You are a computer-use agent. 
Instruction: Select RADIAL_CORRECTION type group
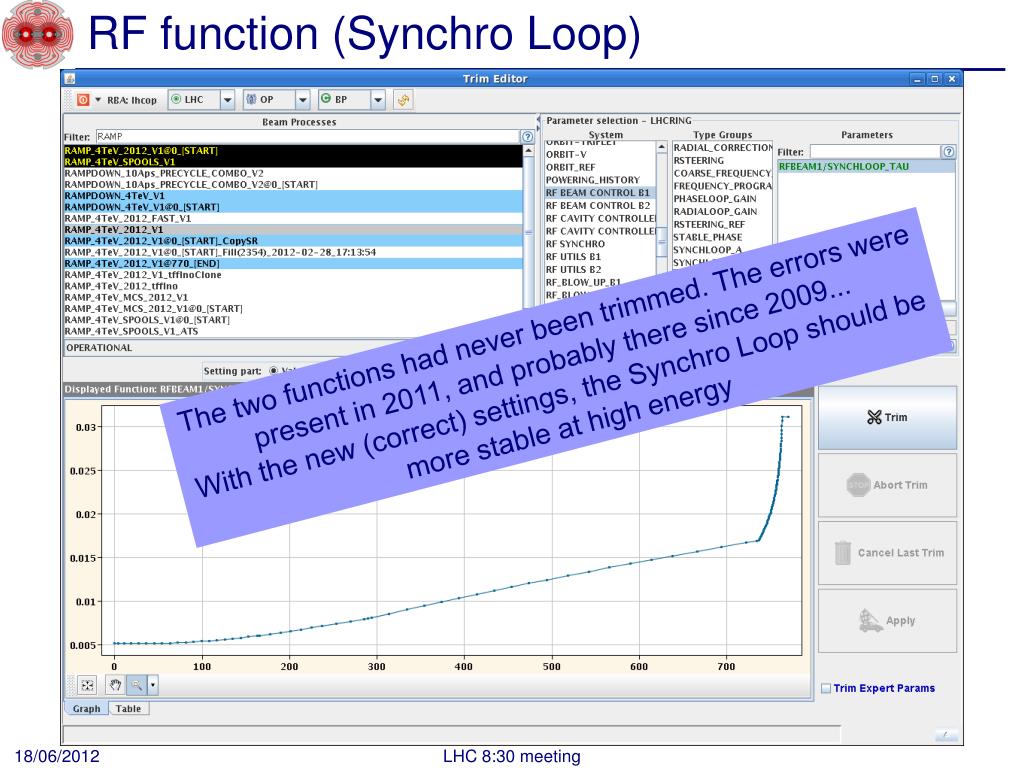[x=722, y=148]
